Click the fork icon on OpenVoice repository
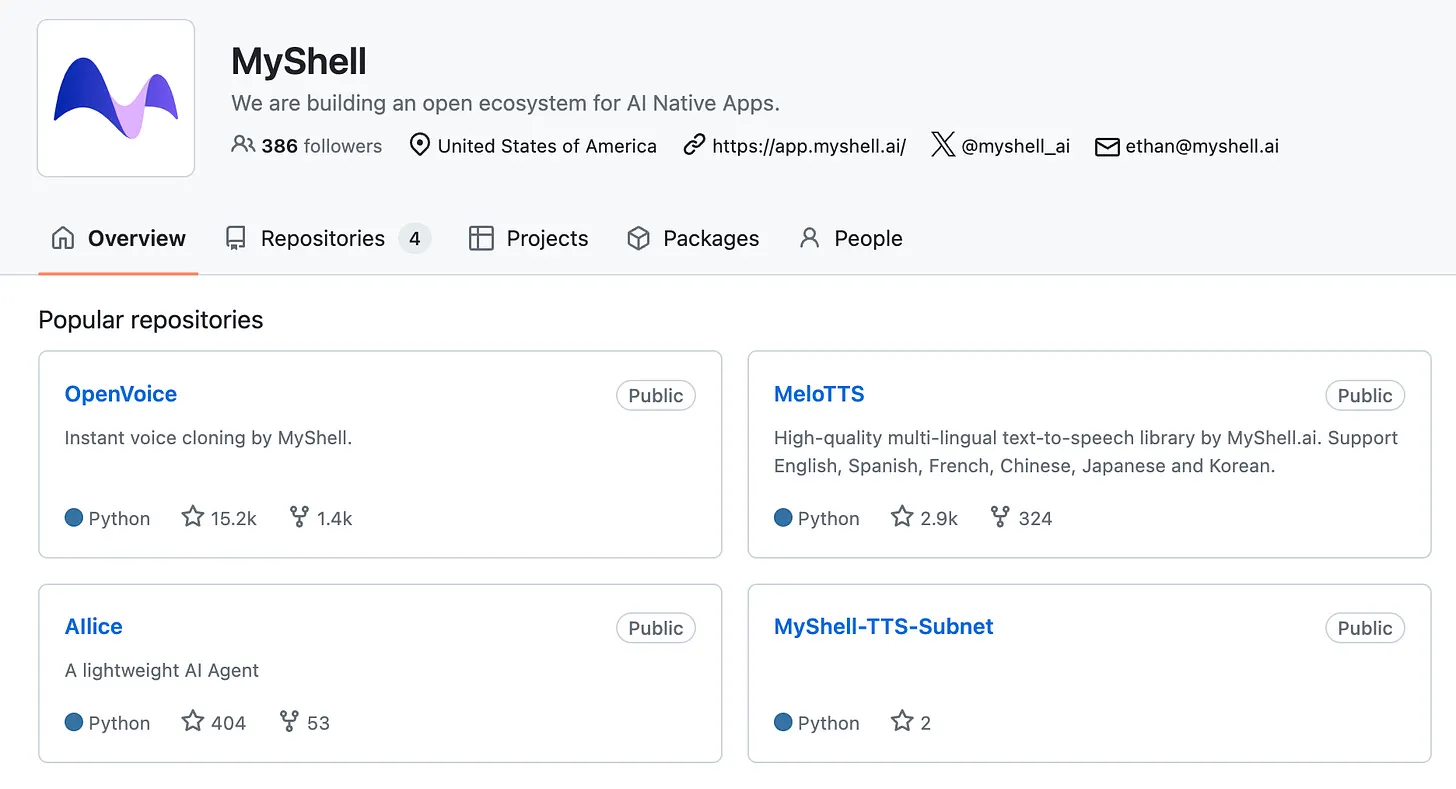Image resolution: width=1456 pixels, height=789 pixels. (x=299, y=517)
